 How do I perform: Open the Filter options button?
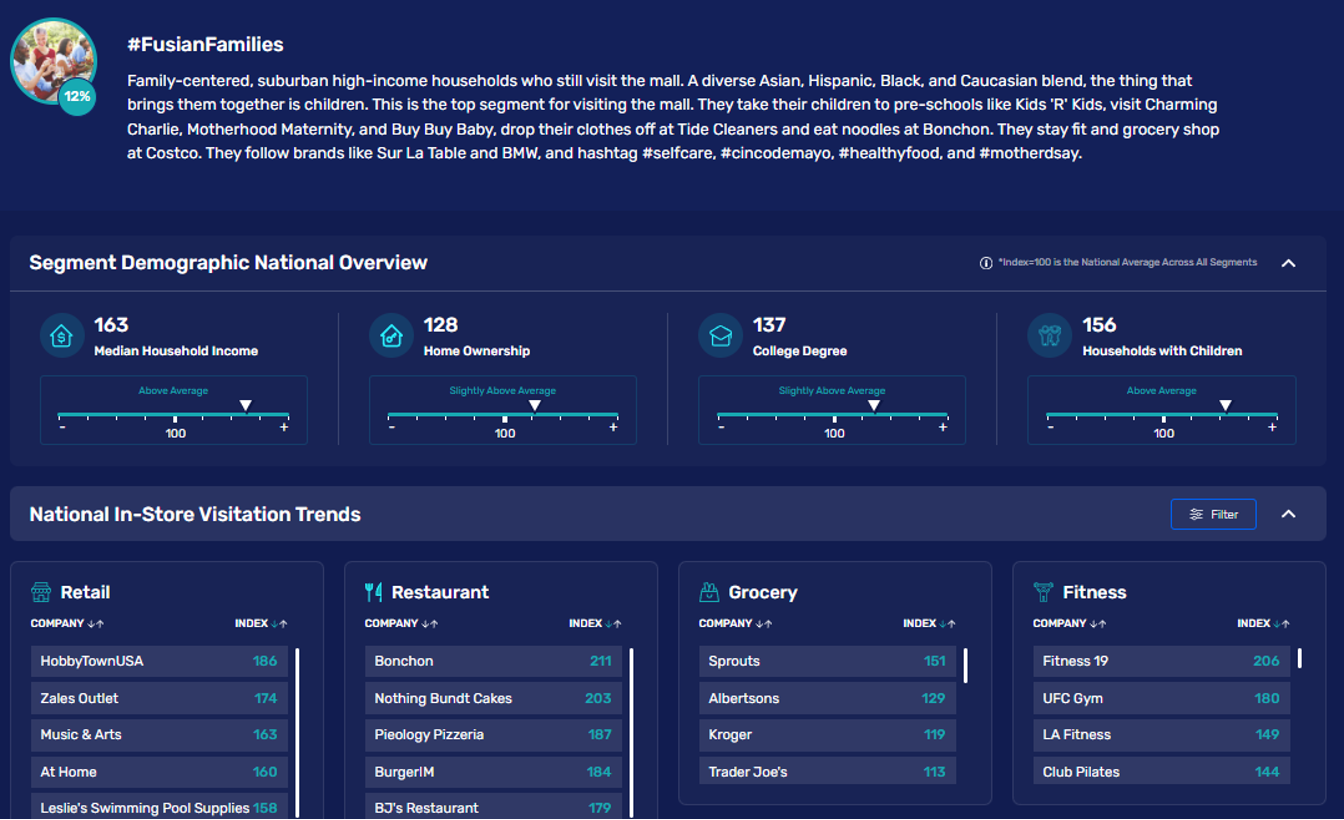(1213, 514)
